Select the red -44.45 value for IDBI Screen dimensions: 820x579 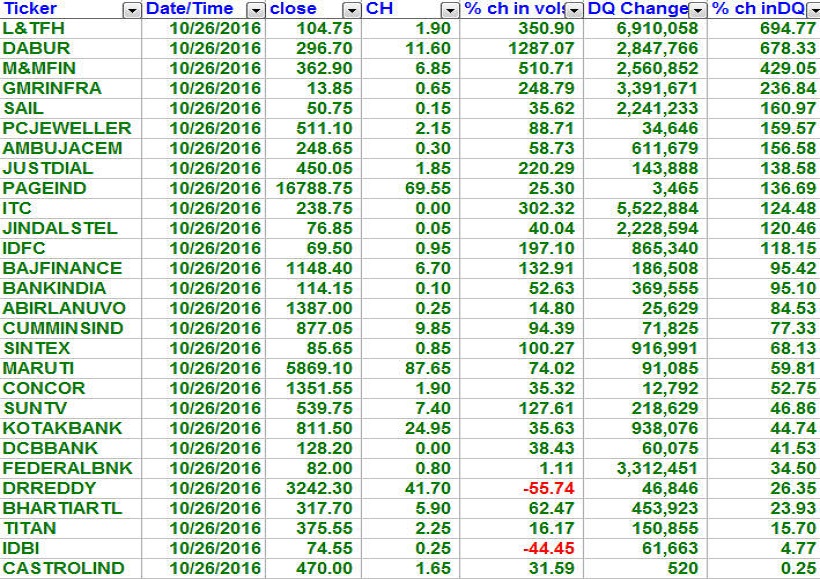click(547, 548)
